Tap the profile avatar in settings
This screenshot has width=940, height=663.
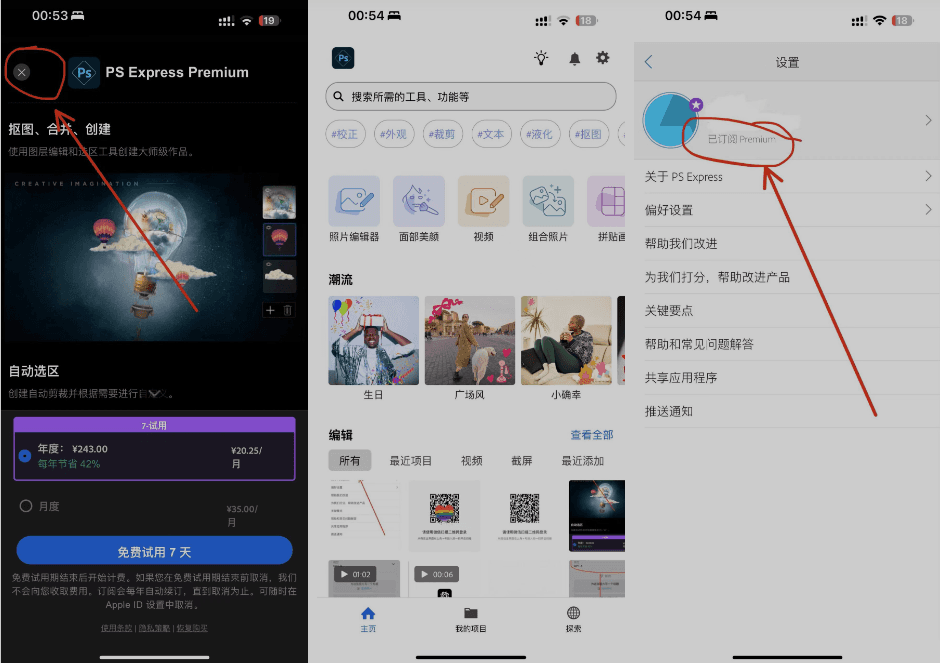pyautogui.click(x=670, y=120)
